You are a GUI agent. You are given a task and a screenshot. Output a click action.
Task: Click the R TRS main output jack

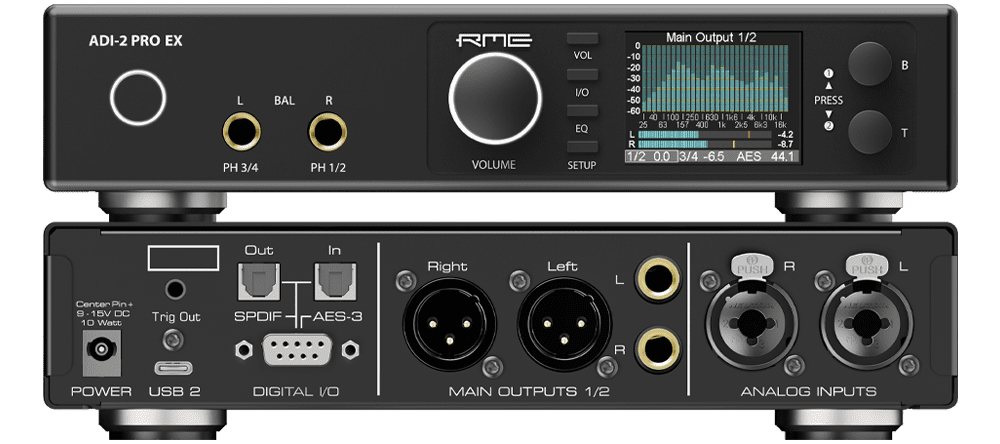(x=657, y=348)
